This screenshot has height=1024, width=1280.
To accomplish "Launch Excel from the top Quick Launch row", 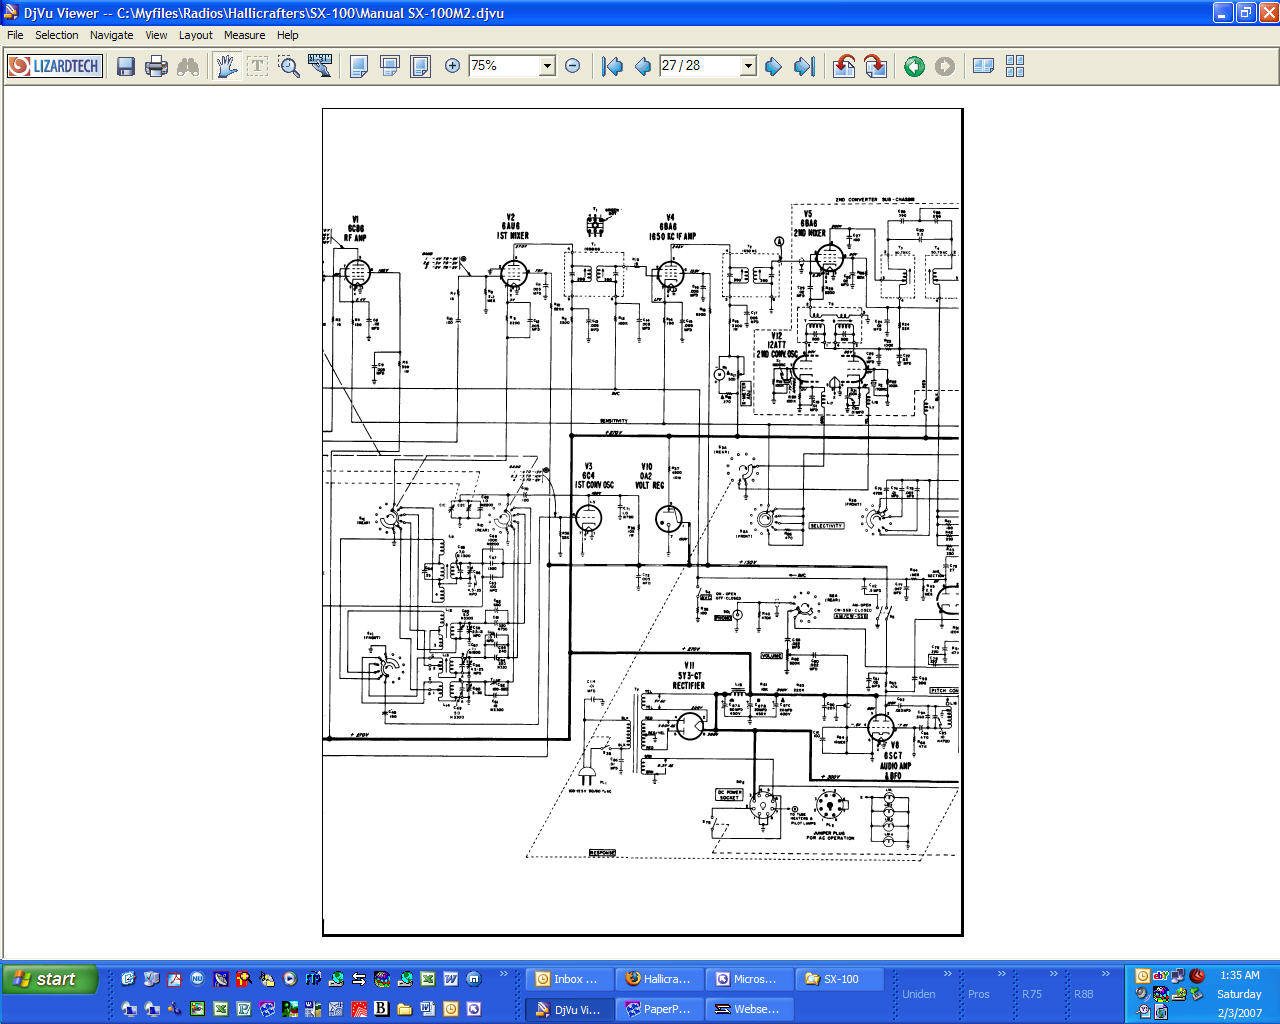I will click(428, 979).
